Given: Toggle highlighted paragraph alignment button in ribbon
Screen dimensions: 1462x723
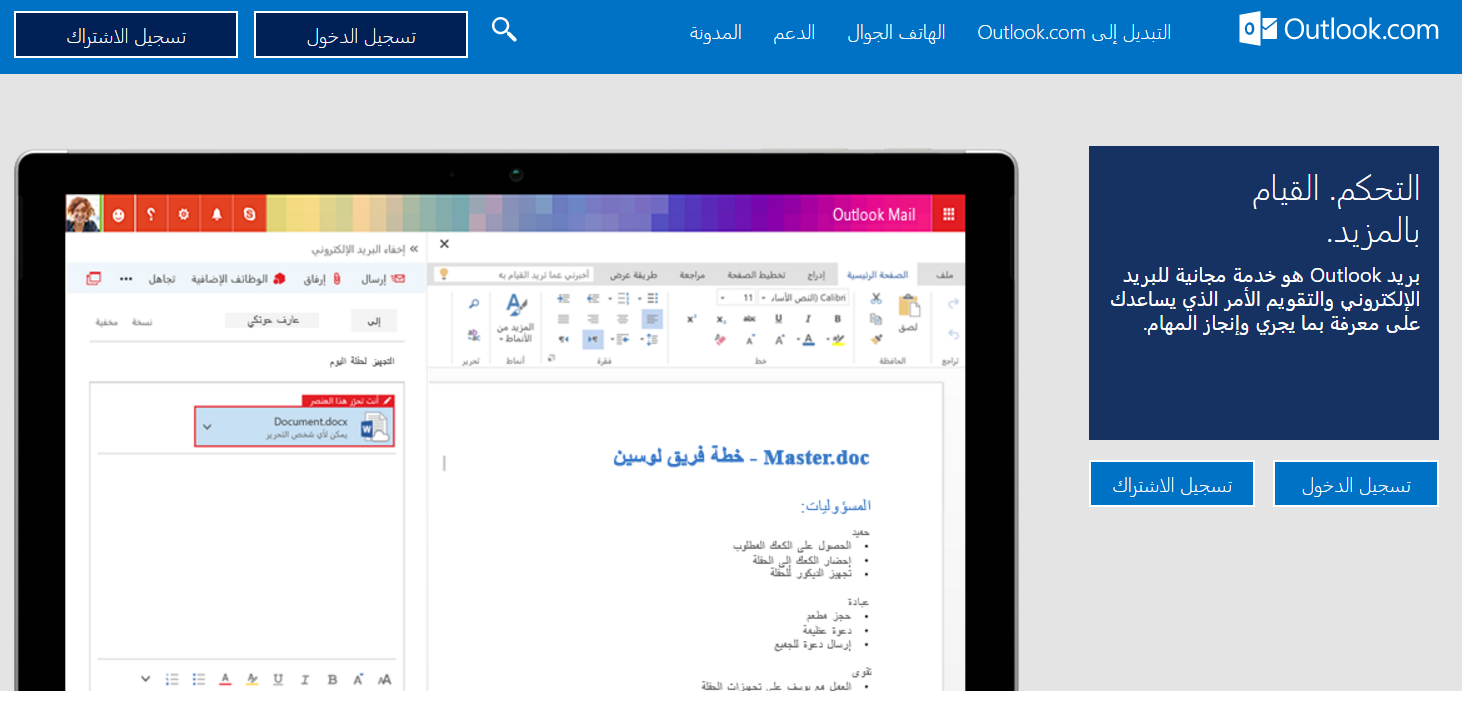Looking at the screenshot, I should pos(651,319).
